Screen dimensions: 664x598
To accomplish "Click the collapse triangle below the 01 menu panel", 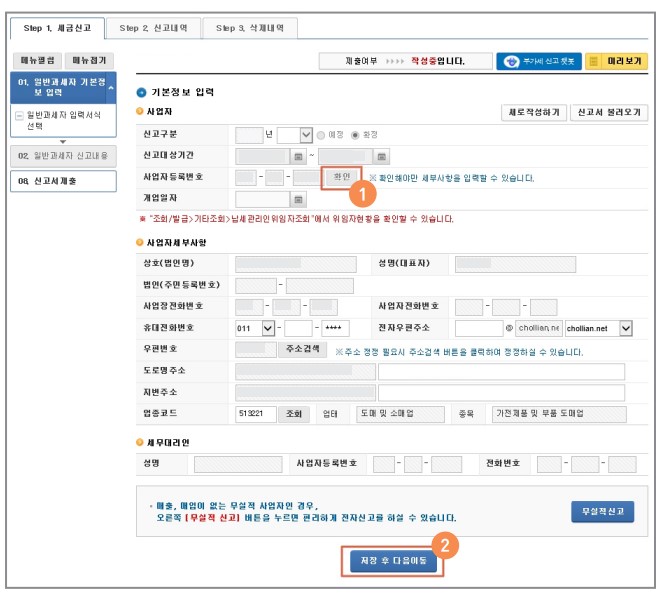I will tap(63, 141).
